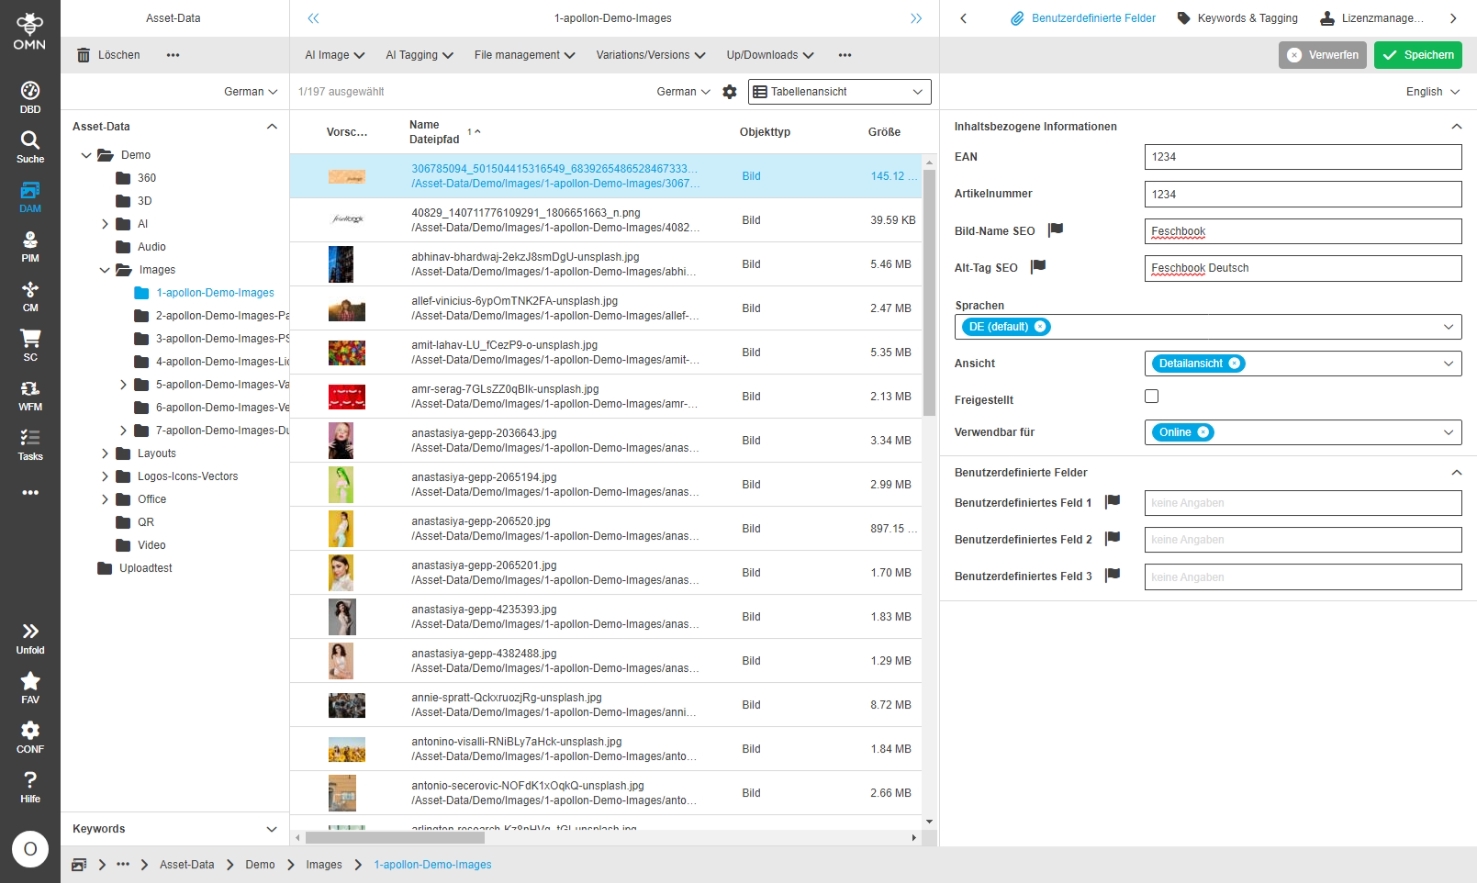
Task: Toggle the Freigestellt checkbox
Action: click(x=1151, y=397)
